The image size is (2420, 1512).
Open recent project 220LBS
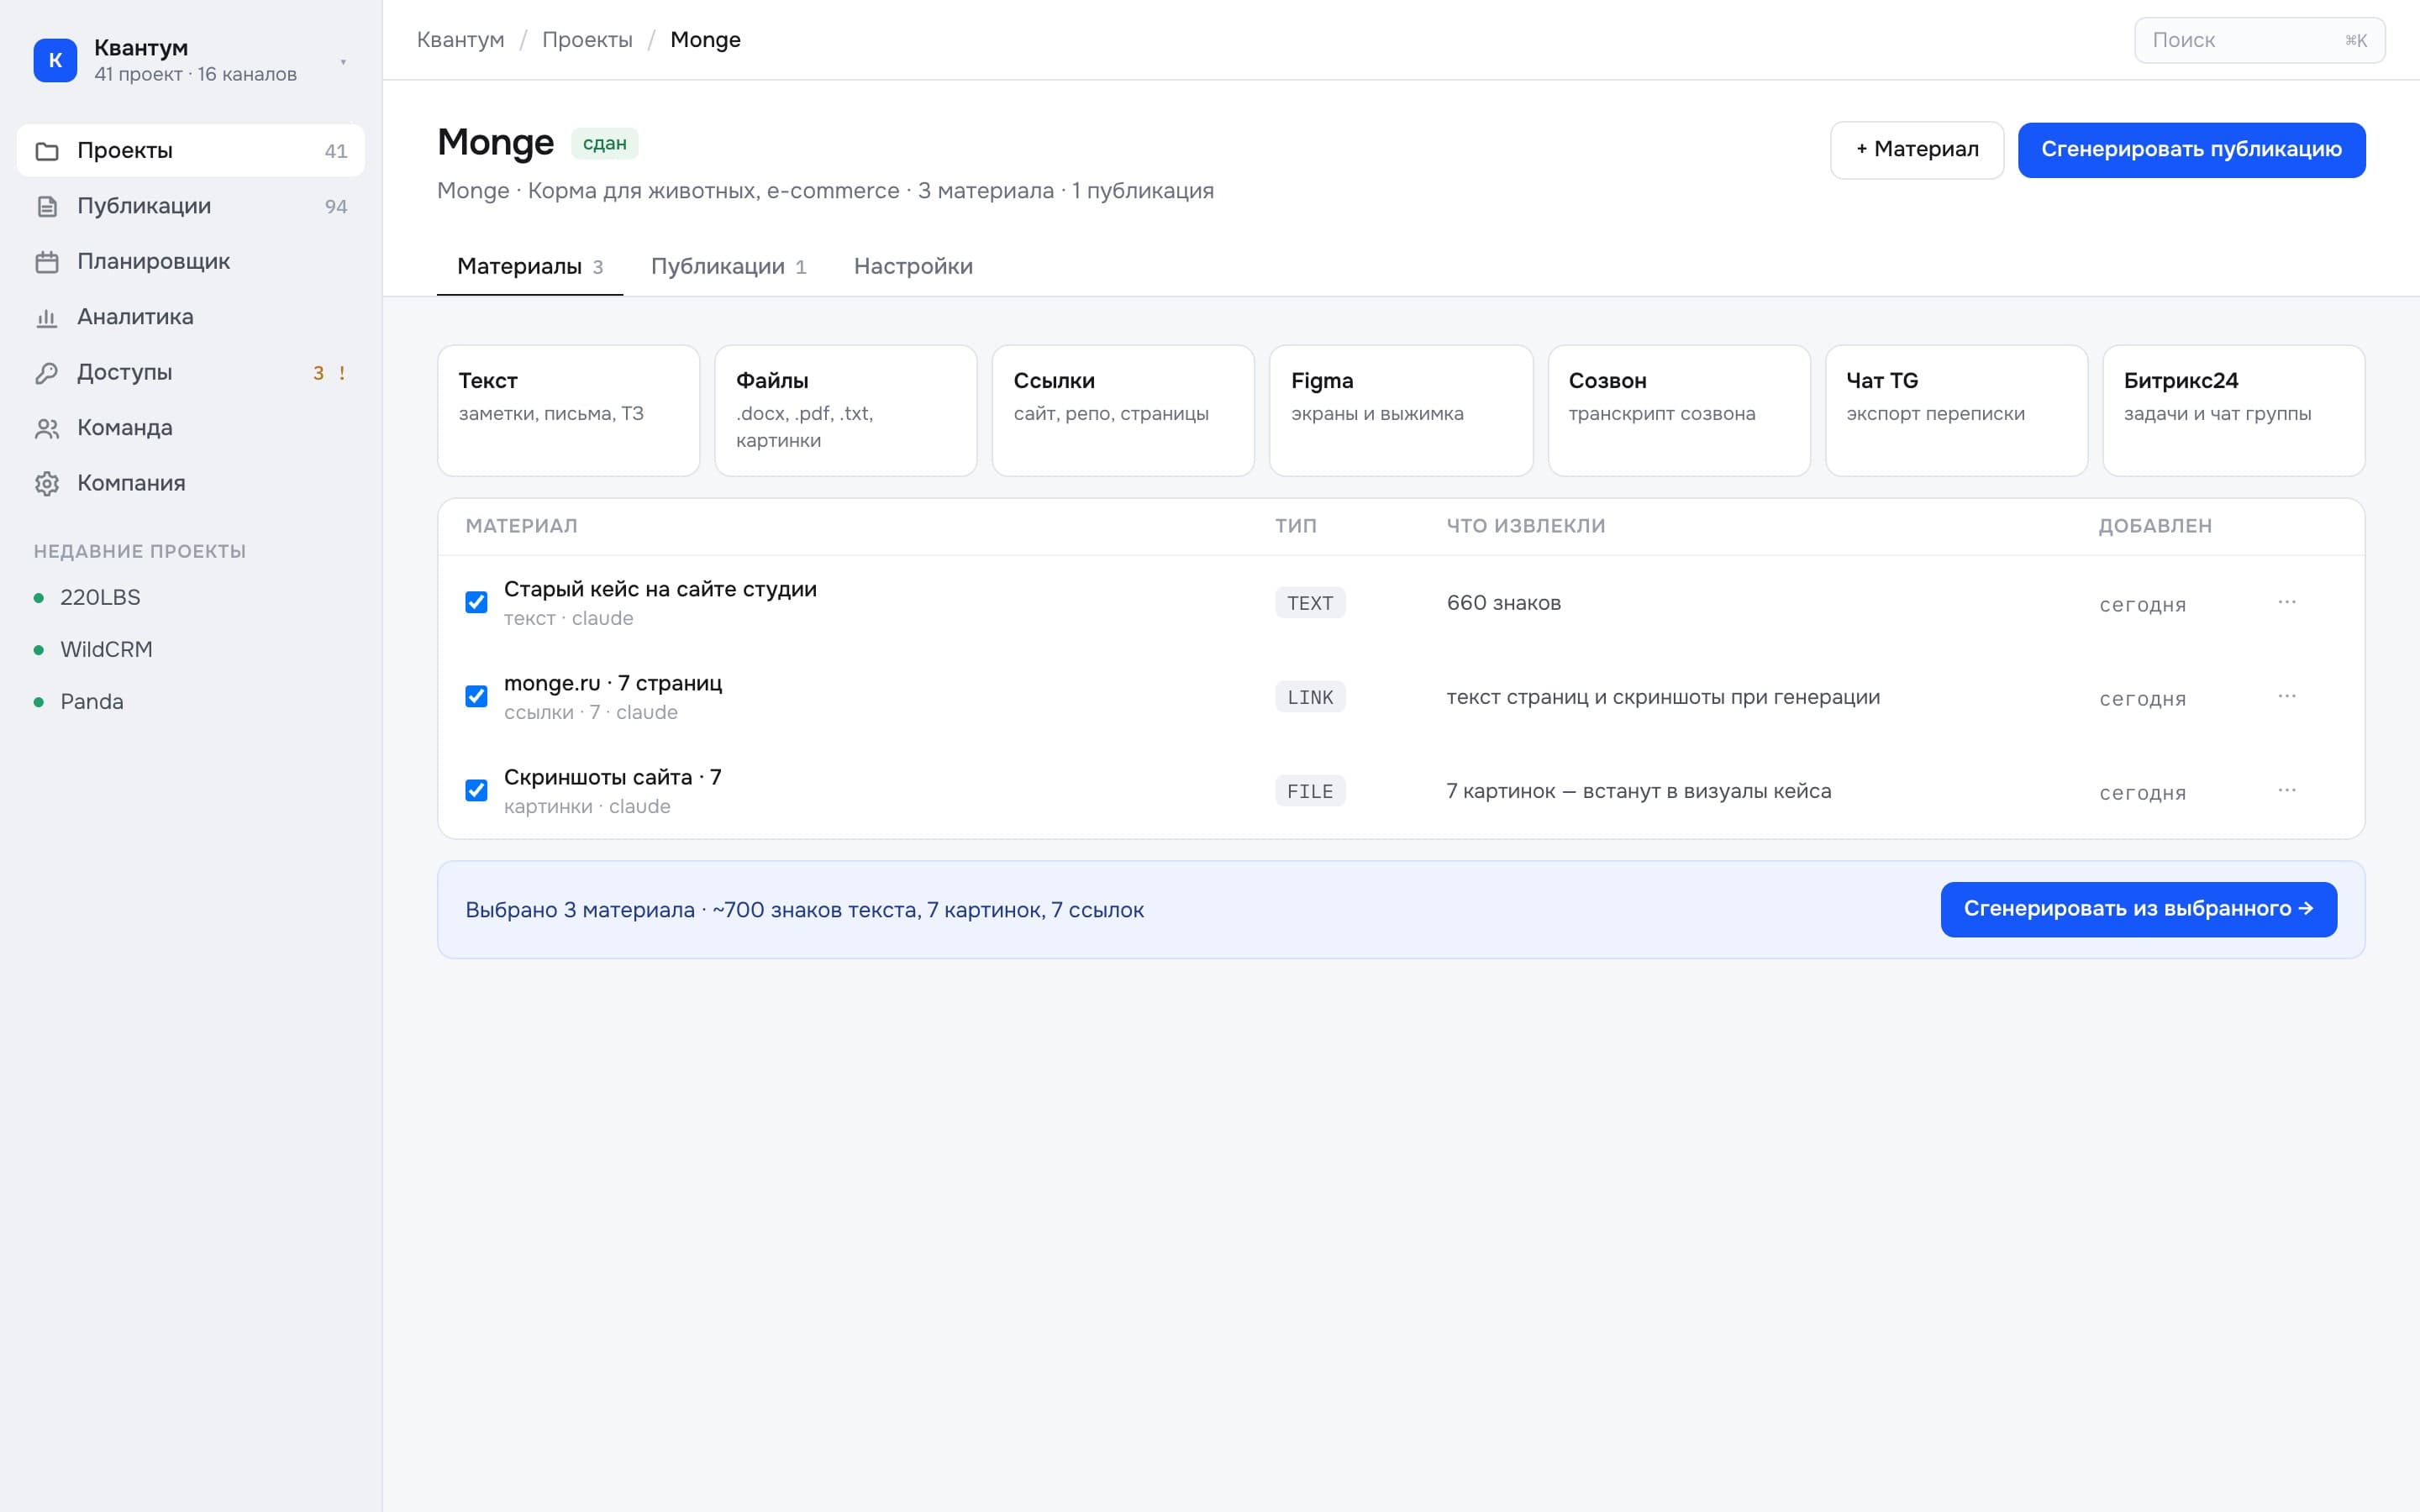100,598
